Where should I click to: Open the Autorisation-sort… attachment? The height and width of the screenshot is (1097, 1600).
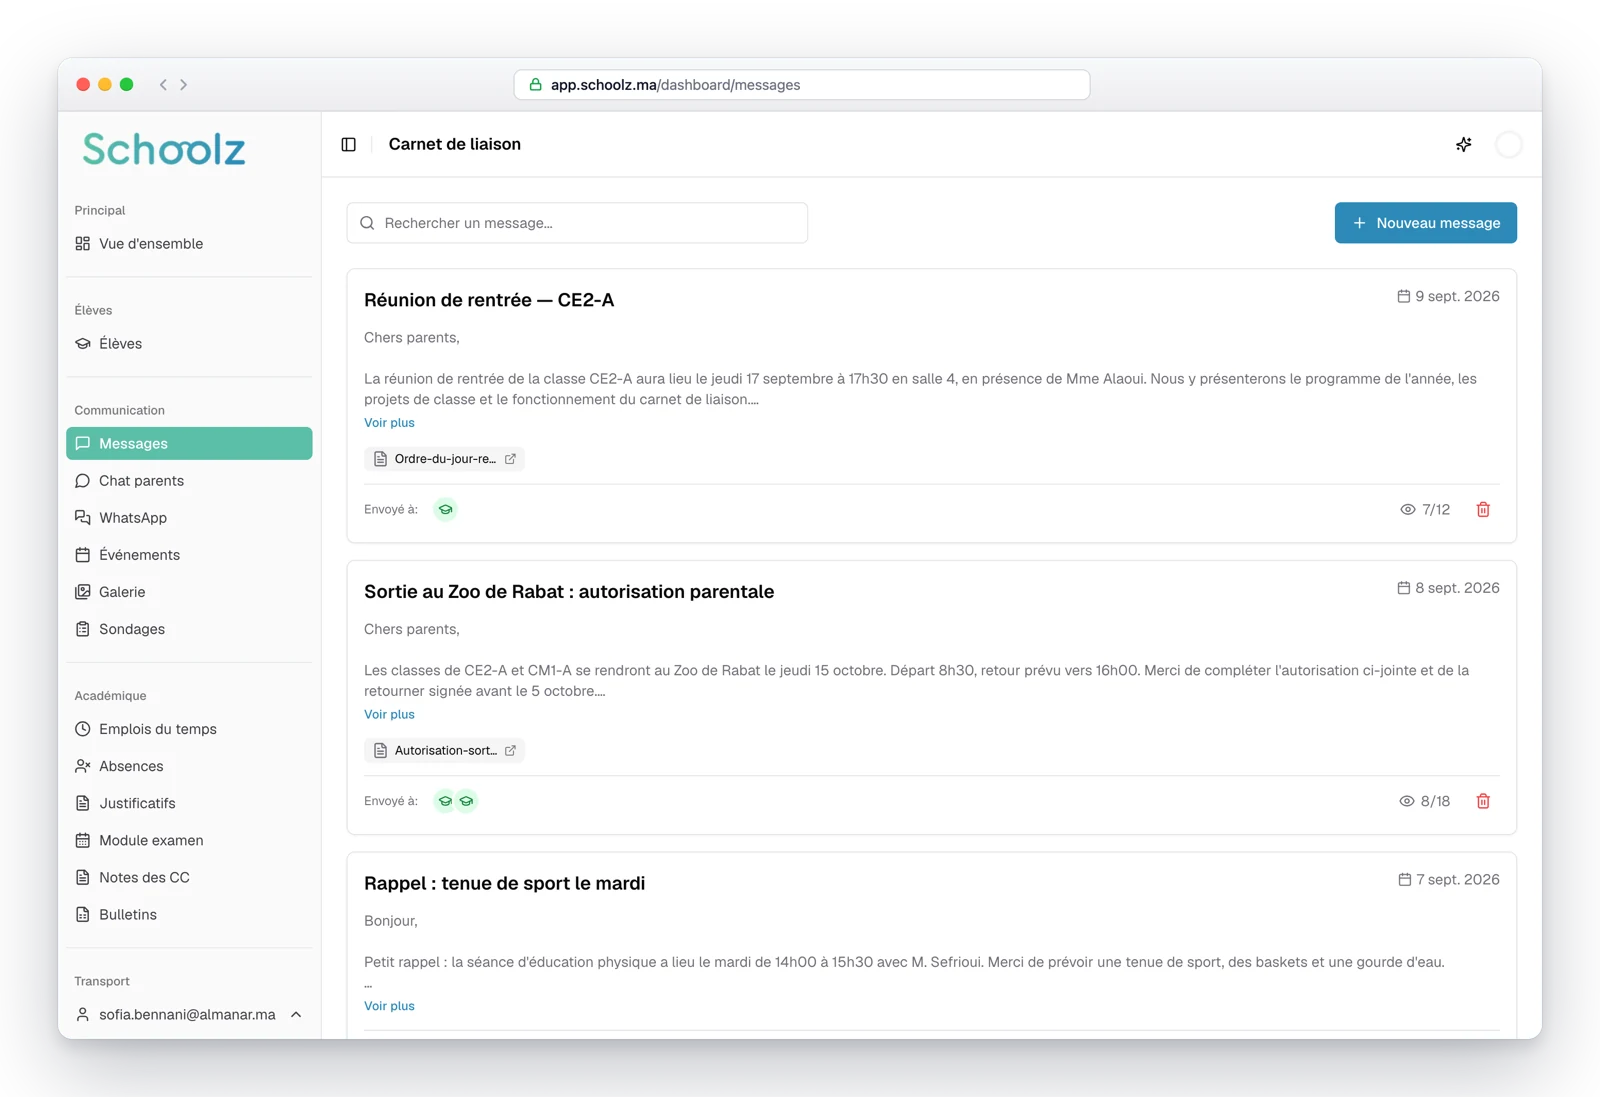pyautogui.click(x=444, y=750)
